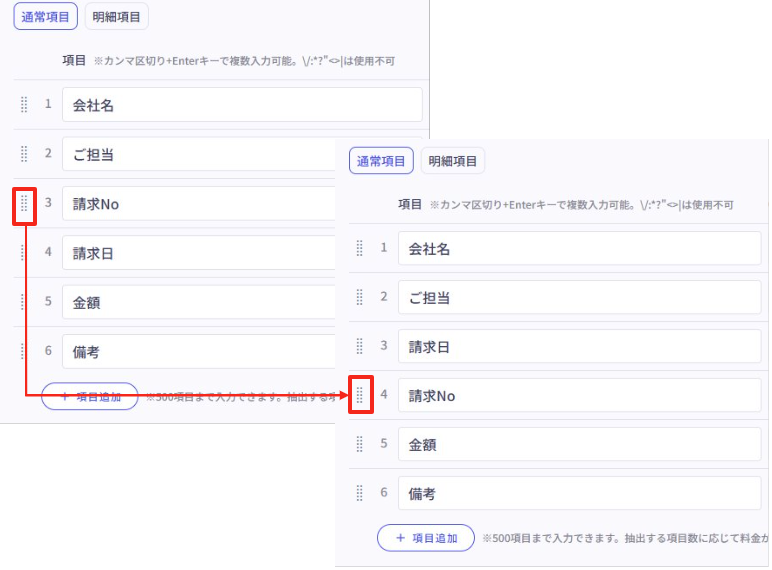The height and width of the screenshot is (570, 772).
Task: Click the 項目追加 button in the front panel
Action: pos(425,538)
